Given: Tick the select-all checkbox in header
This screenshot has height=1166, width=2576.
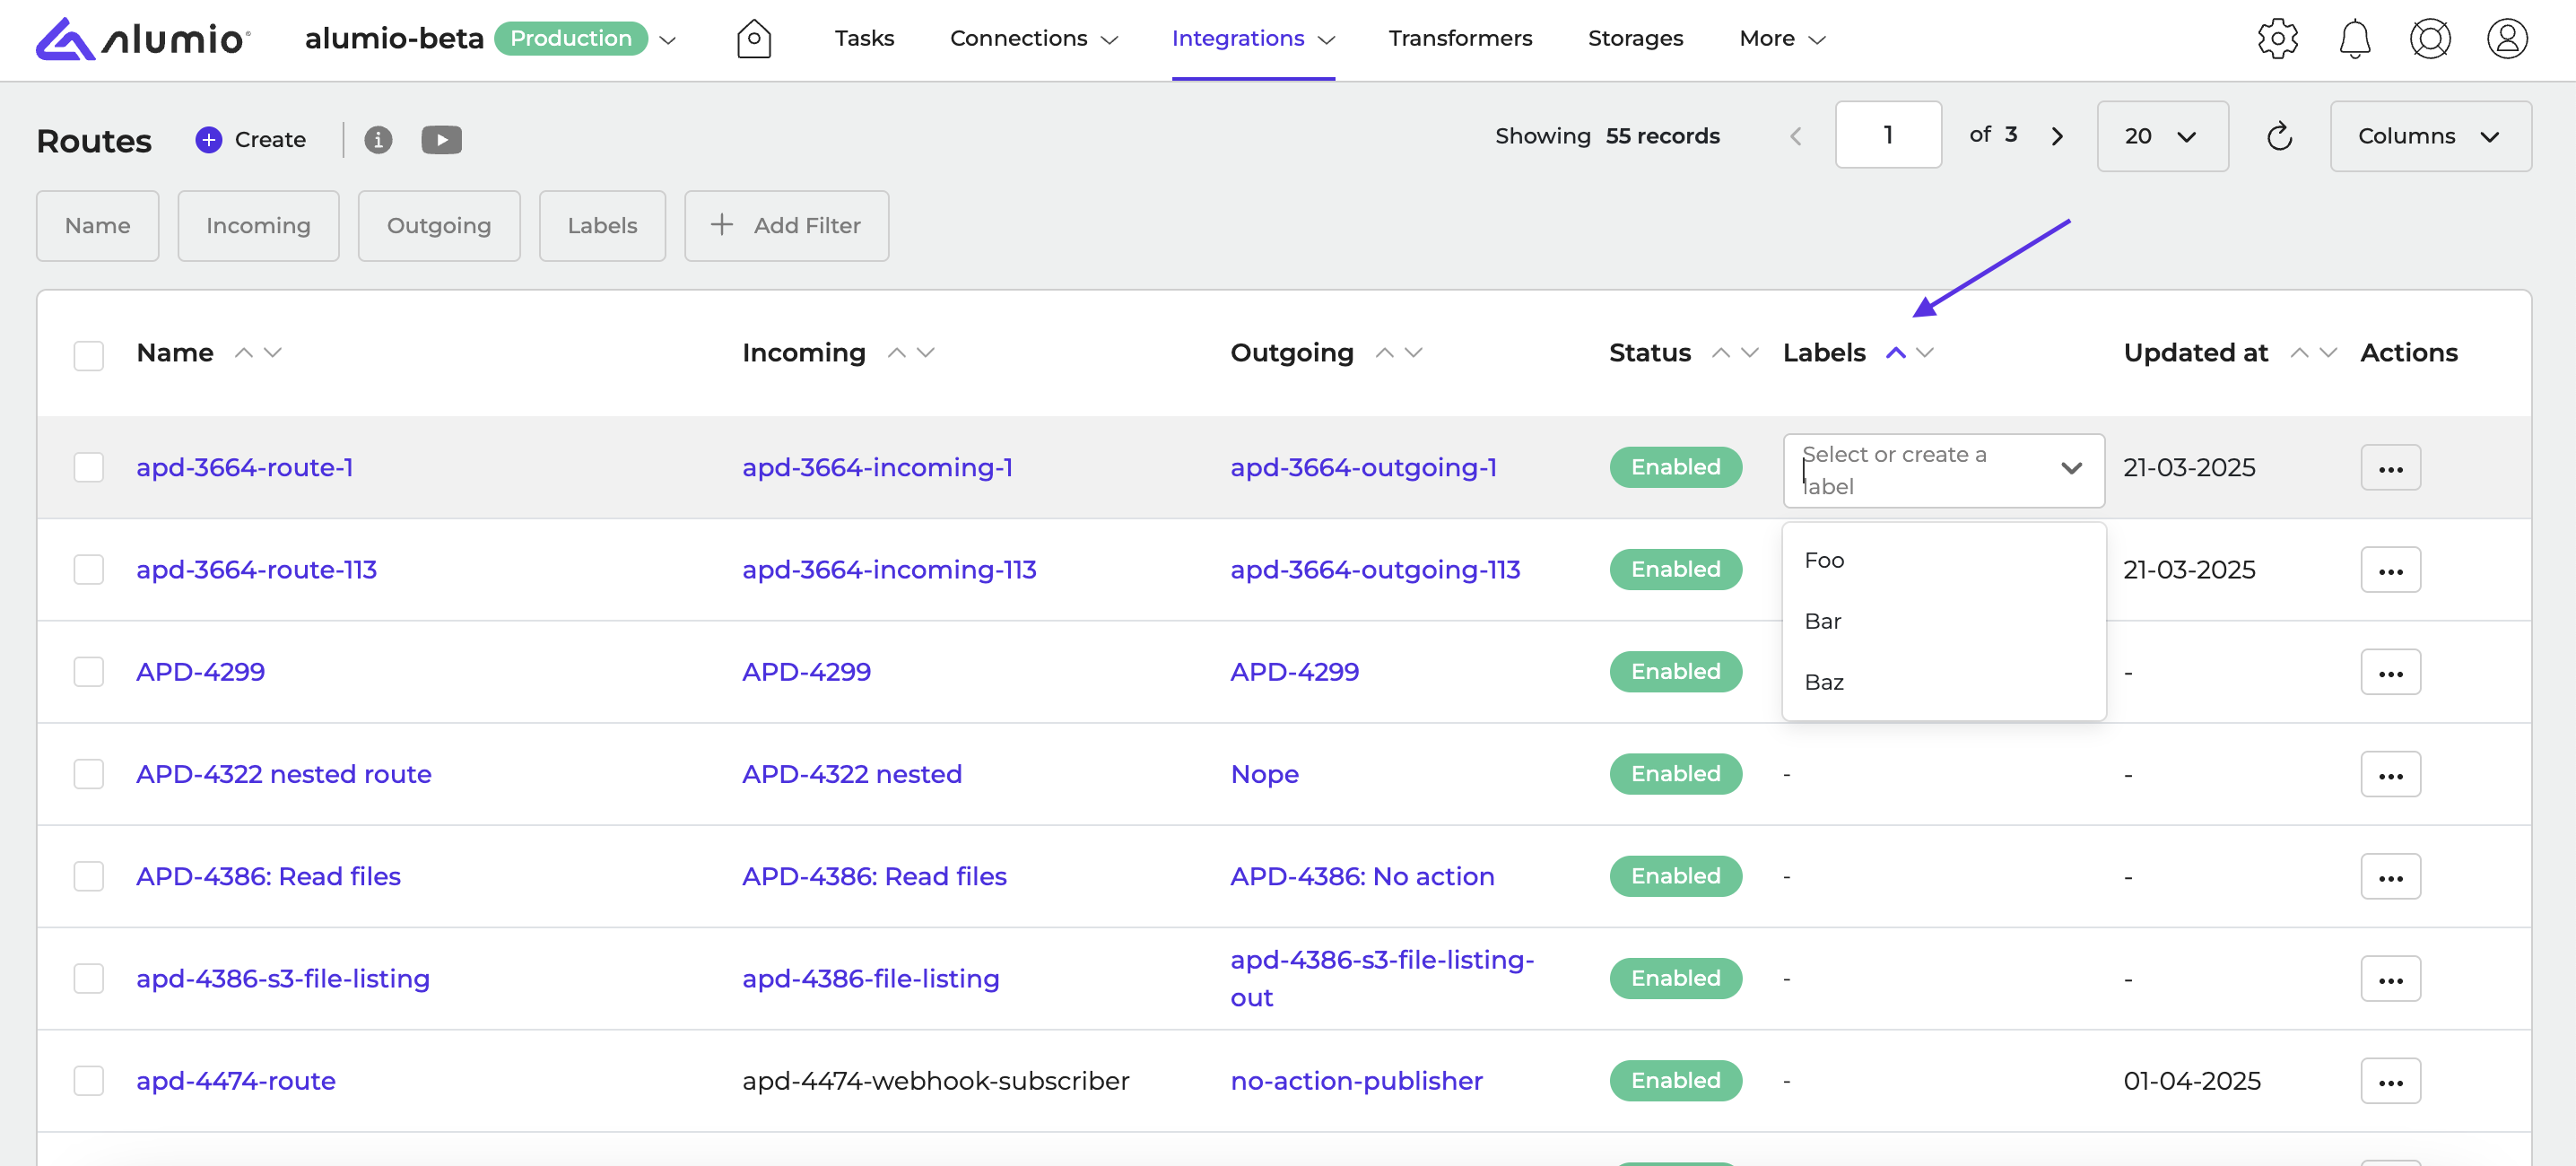Looking at the screenshot, I should (x=89, y=354).
